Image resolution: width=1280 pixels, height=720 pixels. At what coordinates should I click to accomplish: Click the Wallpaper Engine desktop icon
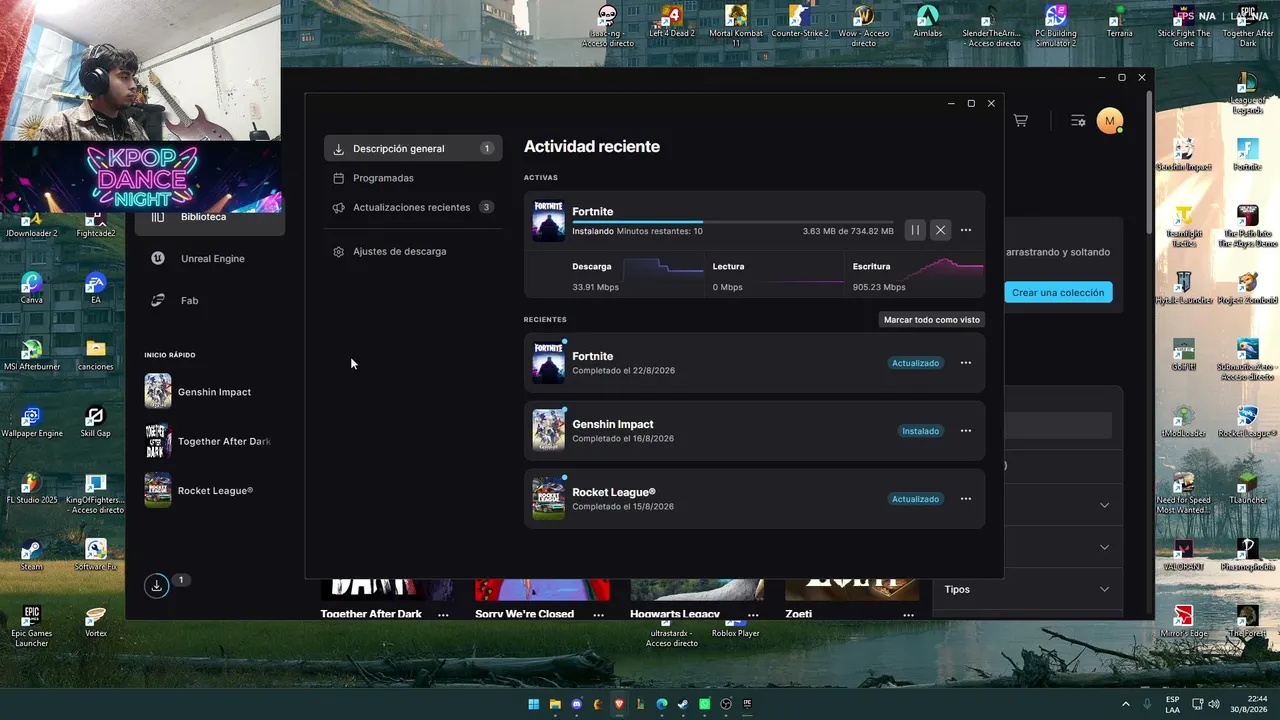tap(32, 422)
